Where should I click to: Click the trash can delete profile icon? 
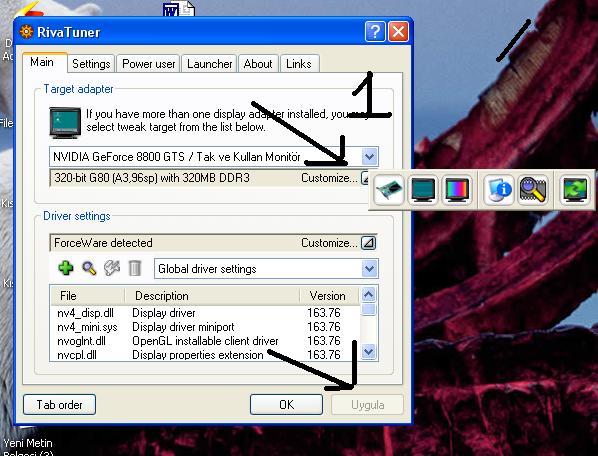(135, 268)
